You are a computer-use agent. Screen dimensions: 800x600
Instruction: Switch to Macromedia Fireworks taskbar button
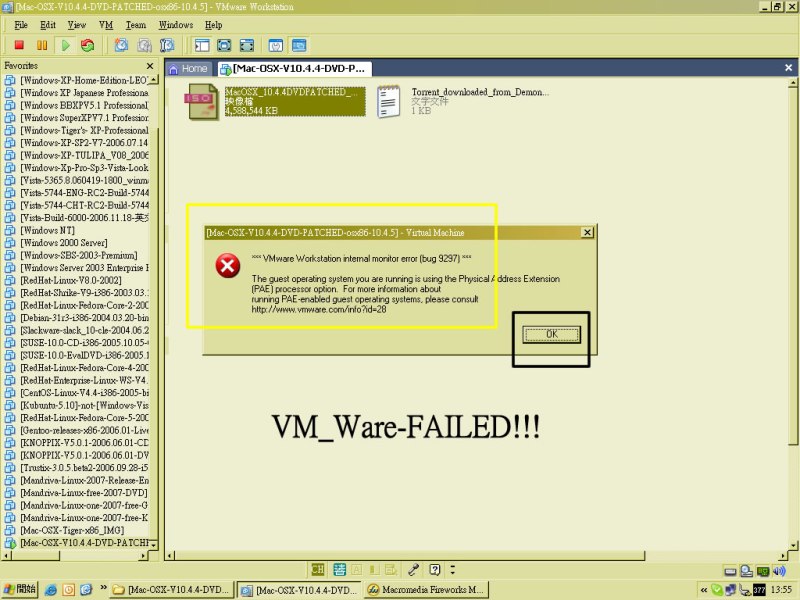pyautogui.click(x=427, y=590)
